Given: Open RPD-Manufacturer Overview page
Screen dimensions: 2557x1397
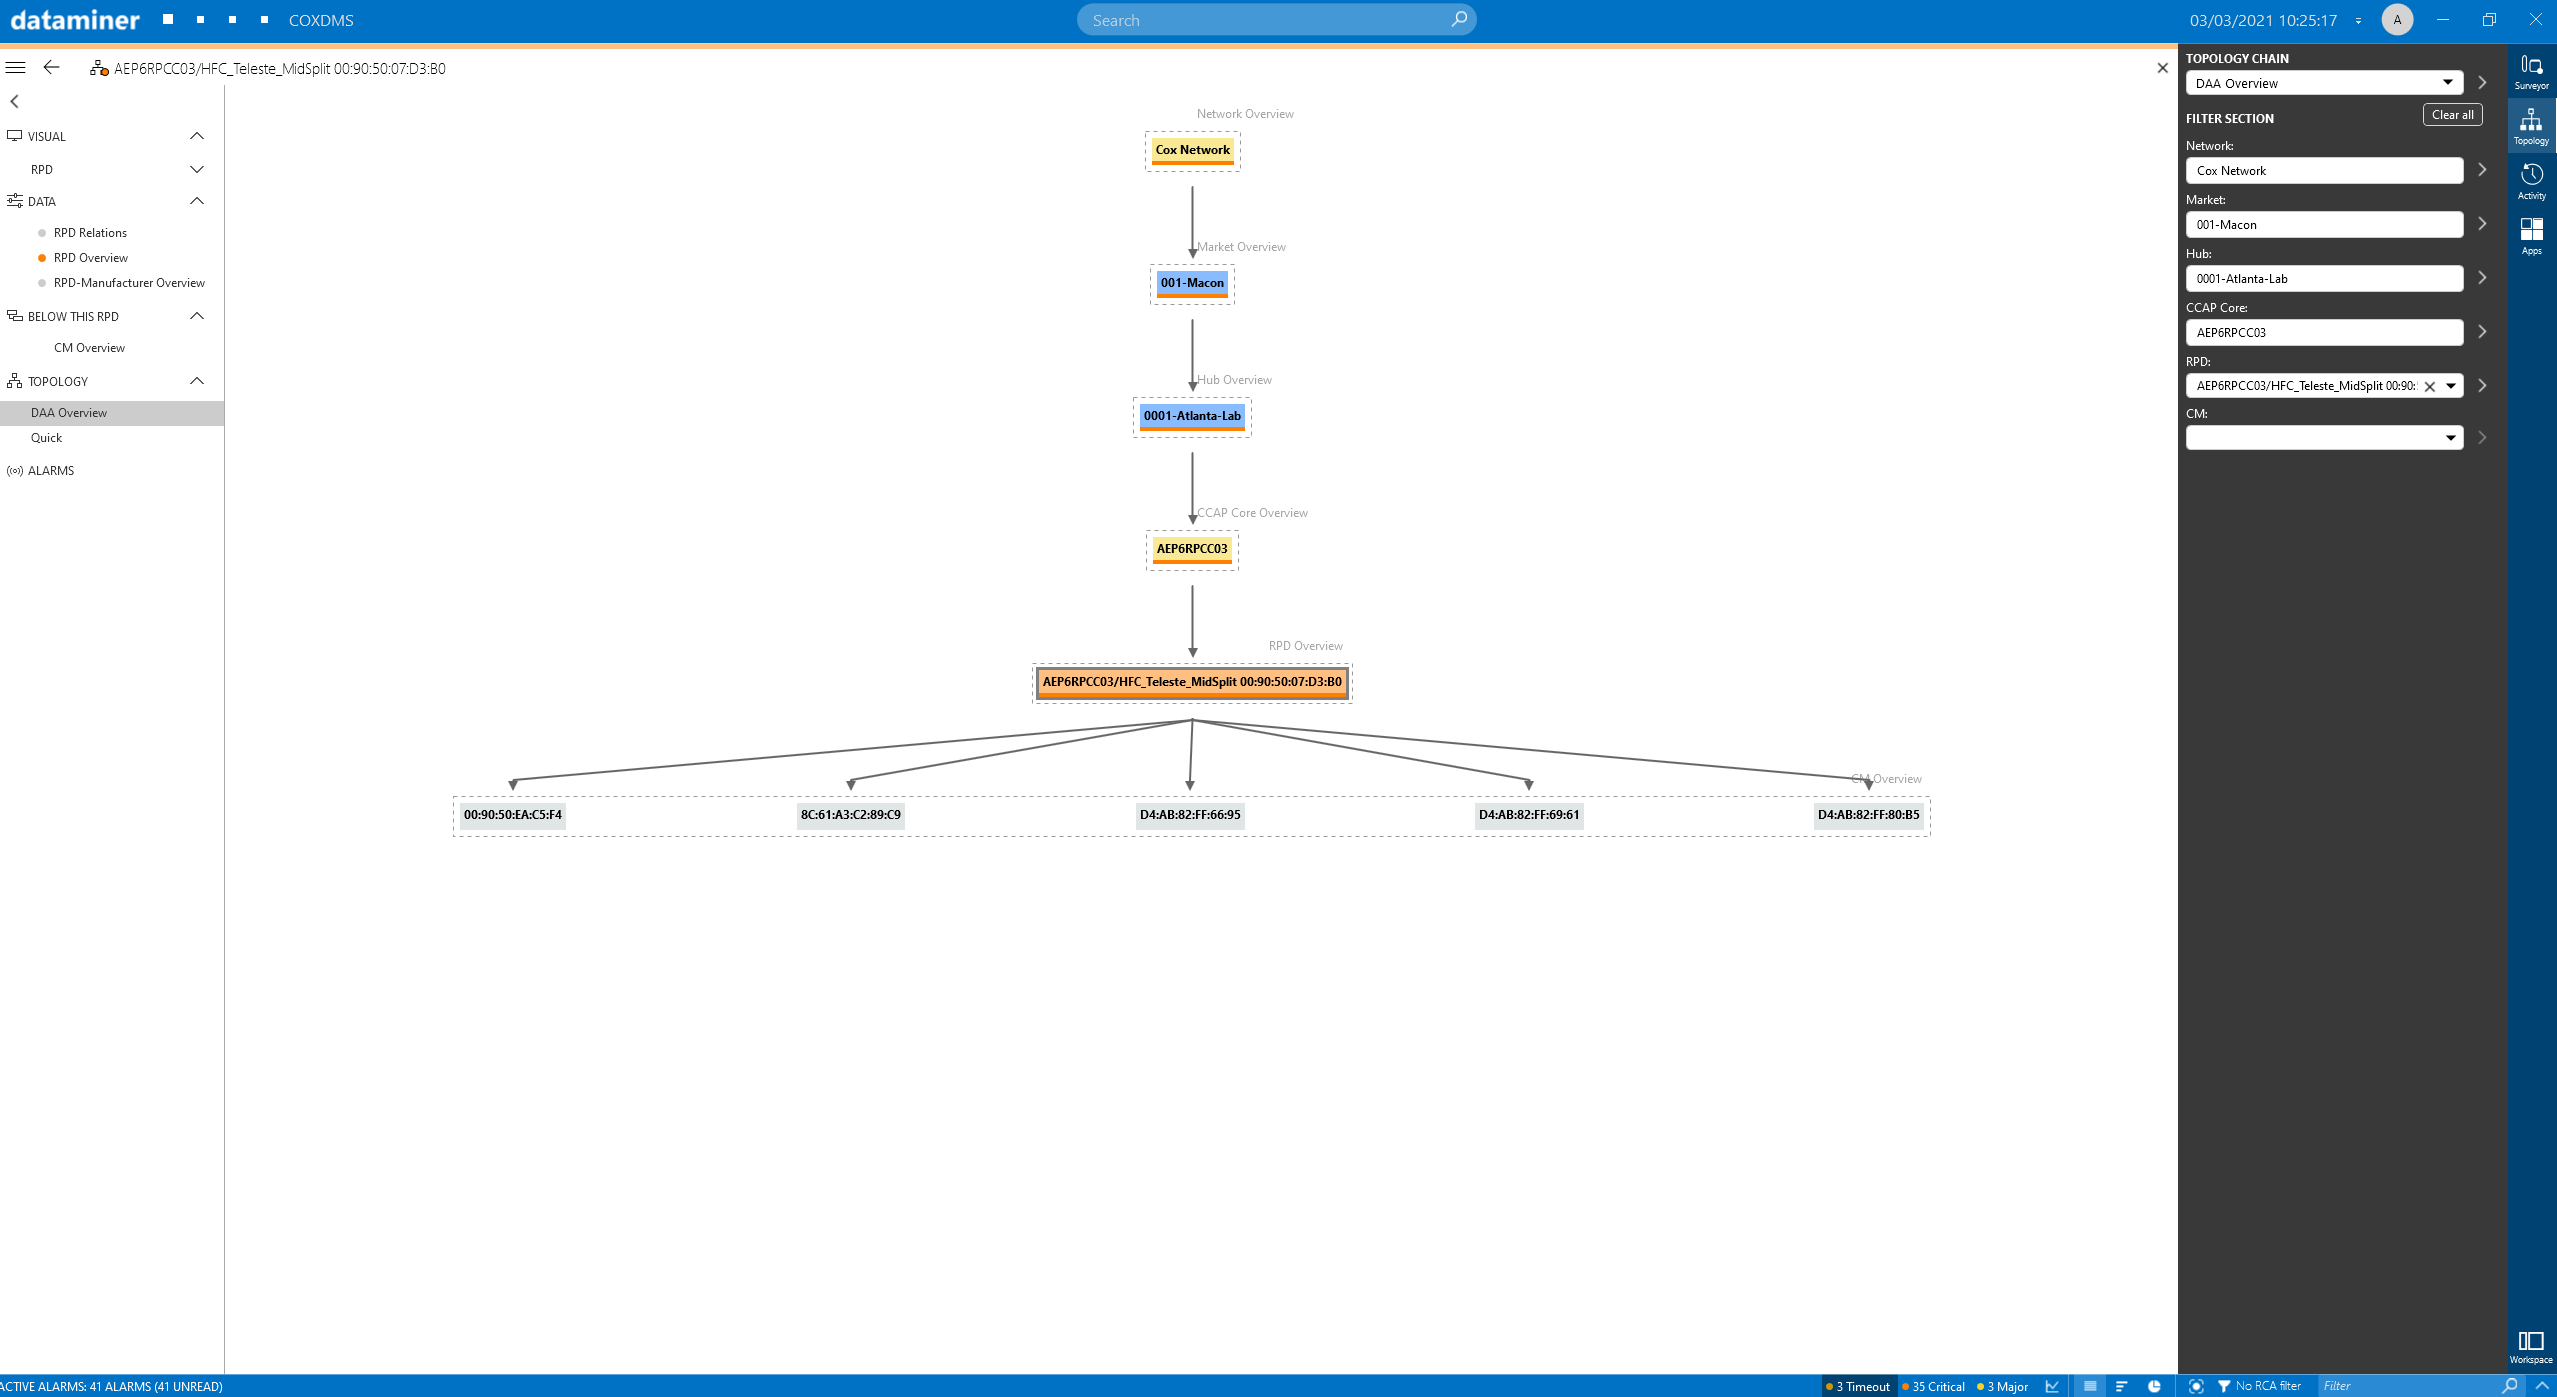Looking at the screenshot, I should (129, 282).
